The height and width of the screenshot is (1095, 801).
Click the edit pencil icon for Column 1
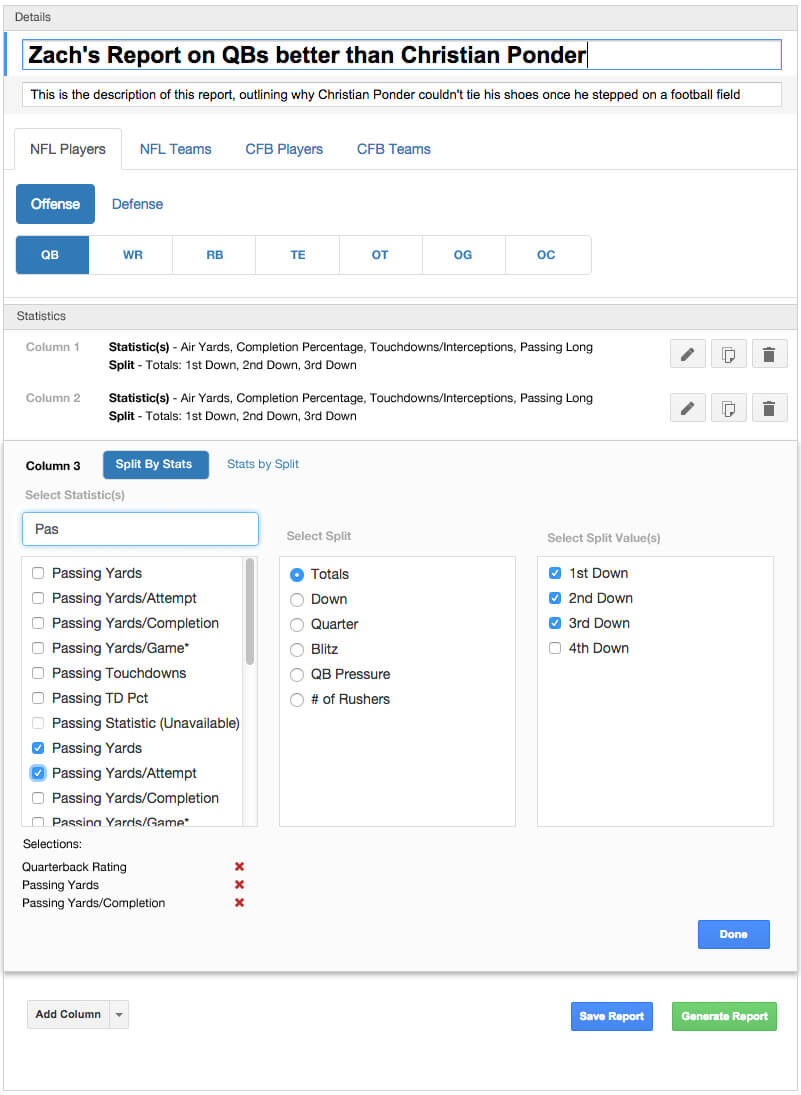[687, 355]
